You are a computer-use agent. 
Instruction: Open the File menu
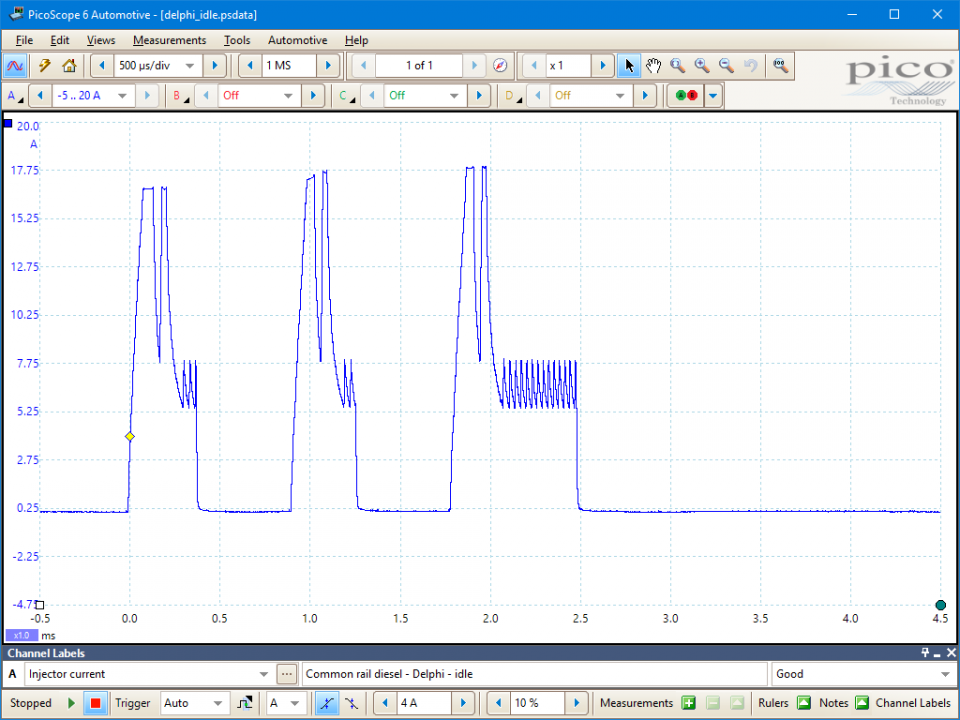pos(24,40)
